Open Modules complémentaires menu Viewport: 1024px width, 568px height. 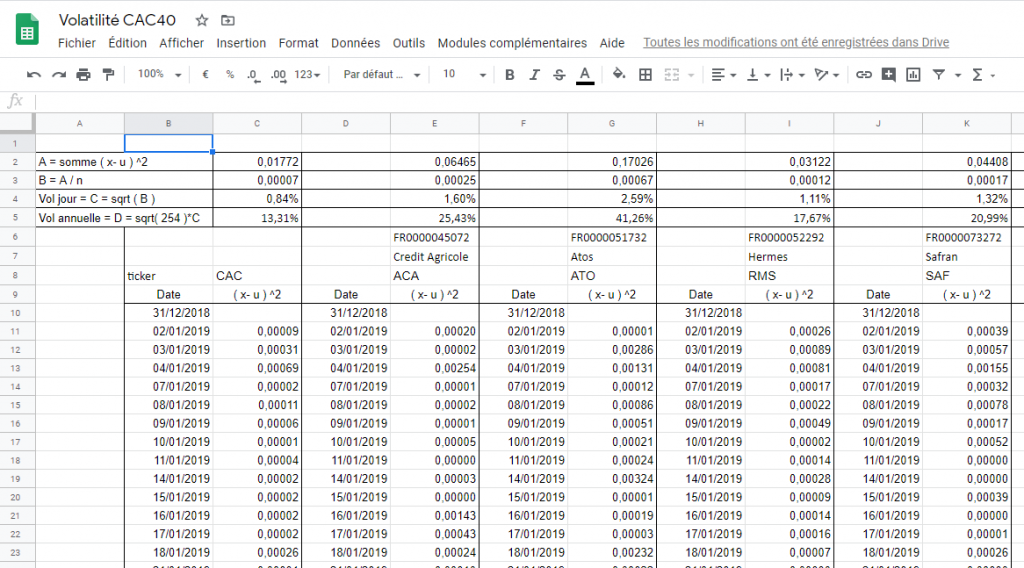pos(512,43)
